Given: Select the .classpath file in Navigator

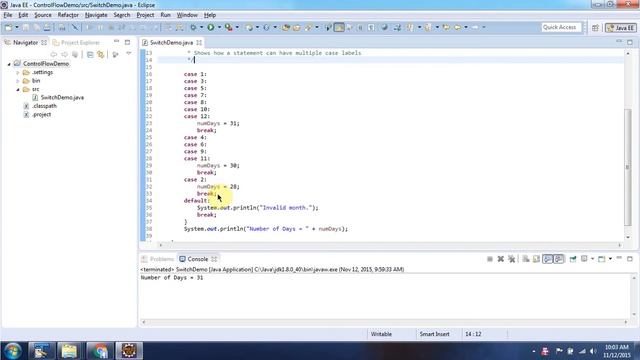Looking at the screenshot, I should pyautogui.click(x=44, y=106).
